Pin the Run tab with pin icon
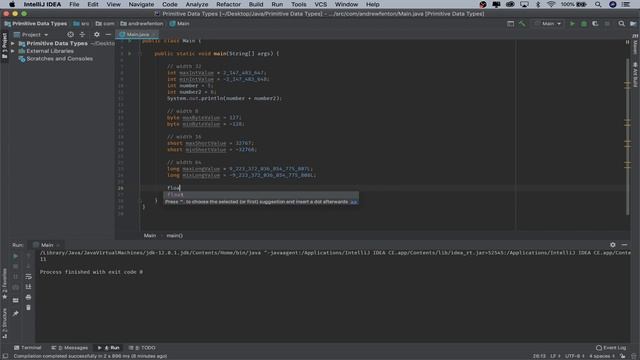Viewport: 640px width, 360px height. click(16, 313)
